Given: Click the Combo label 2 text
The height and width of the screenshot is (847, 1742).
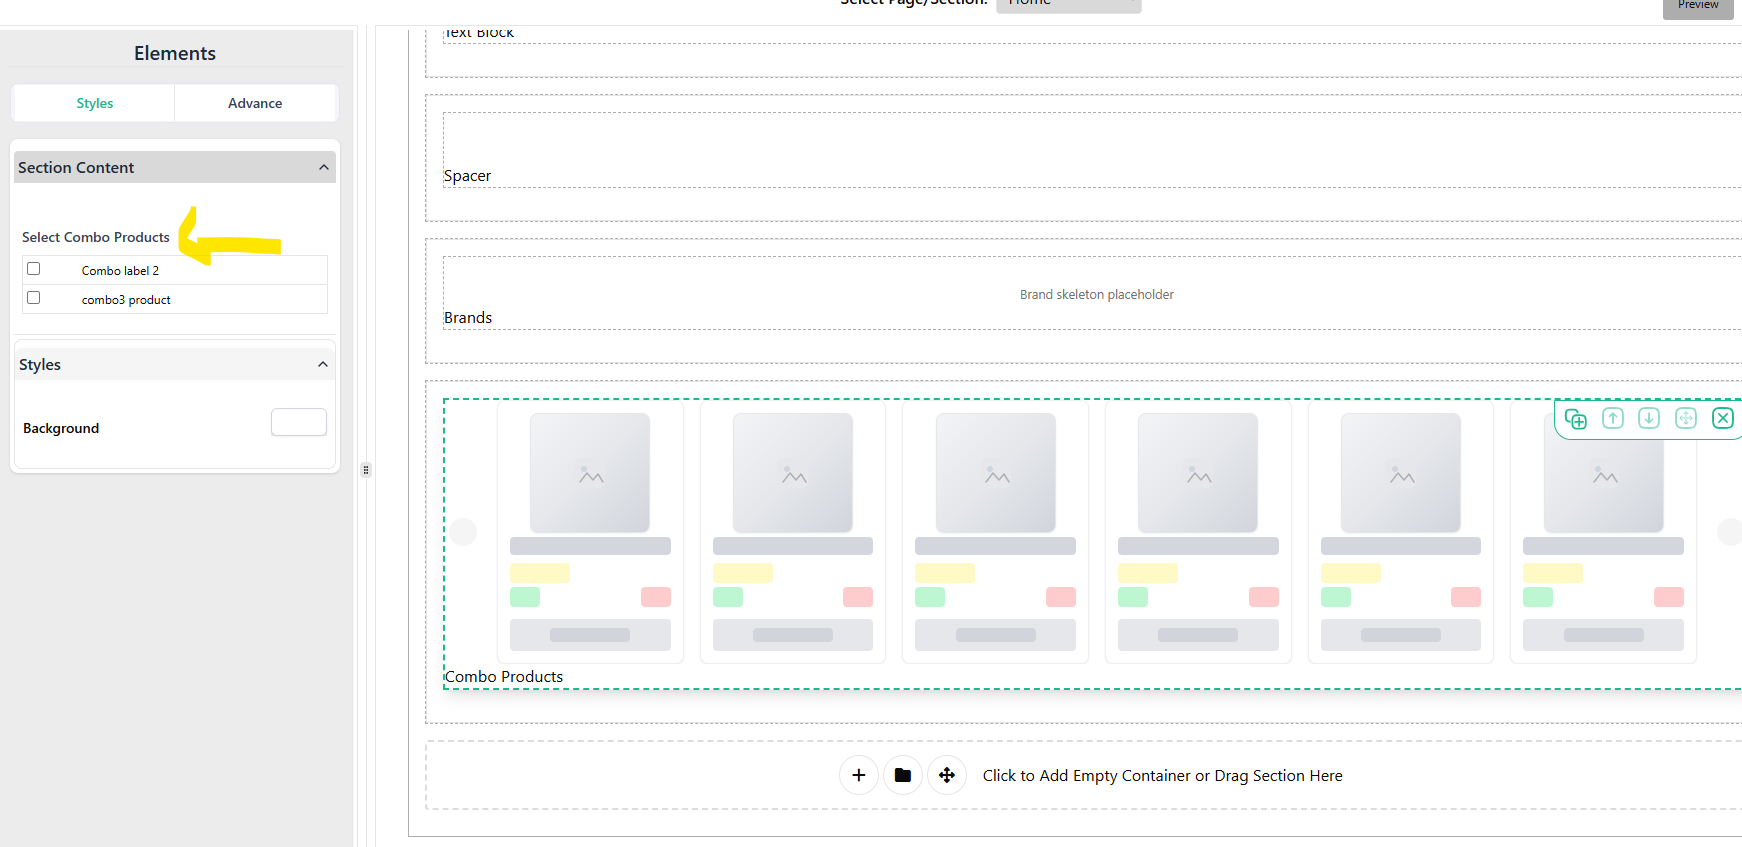Looking at the screenshot, I should tap(120, 271).
